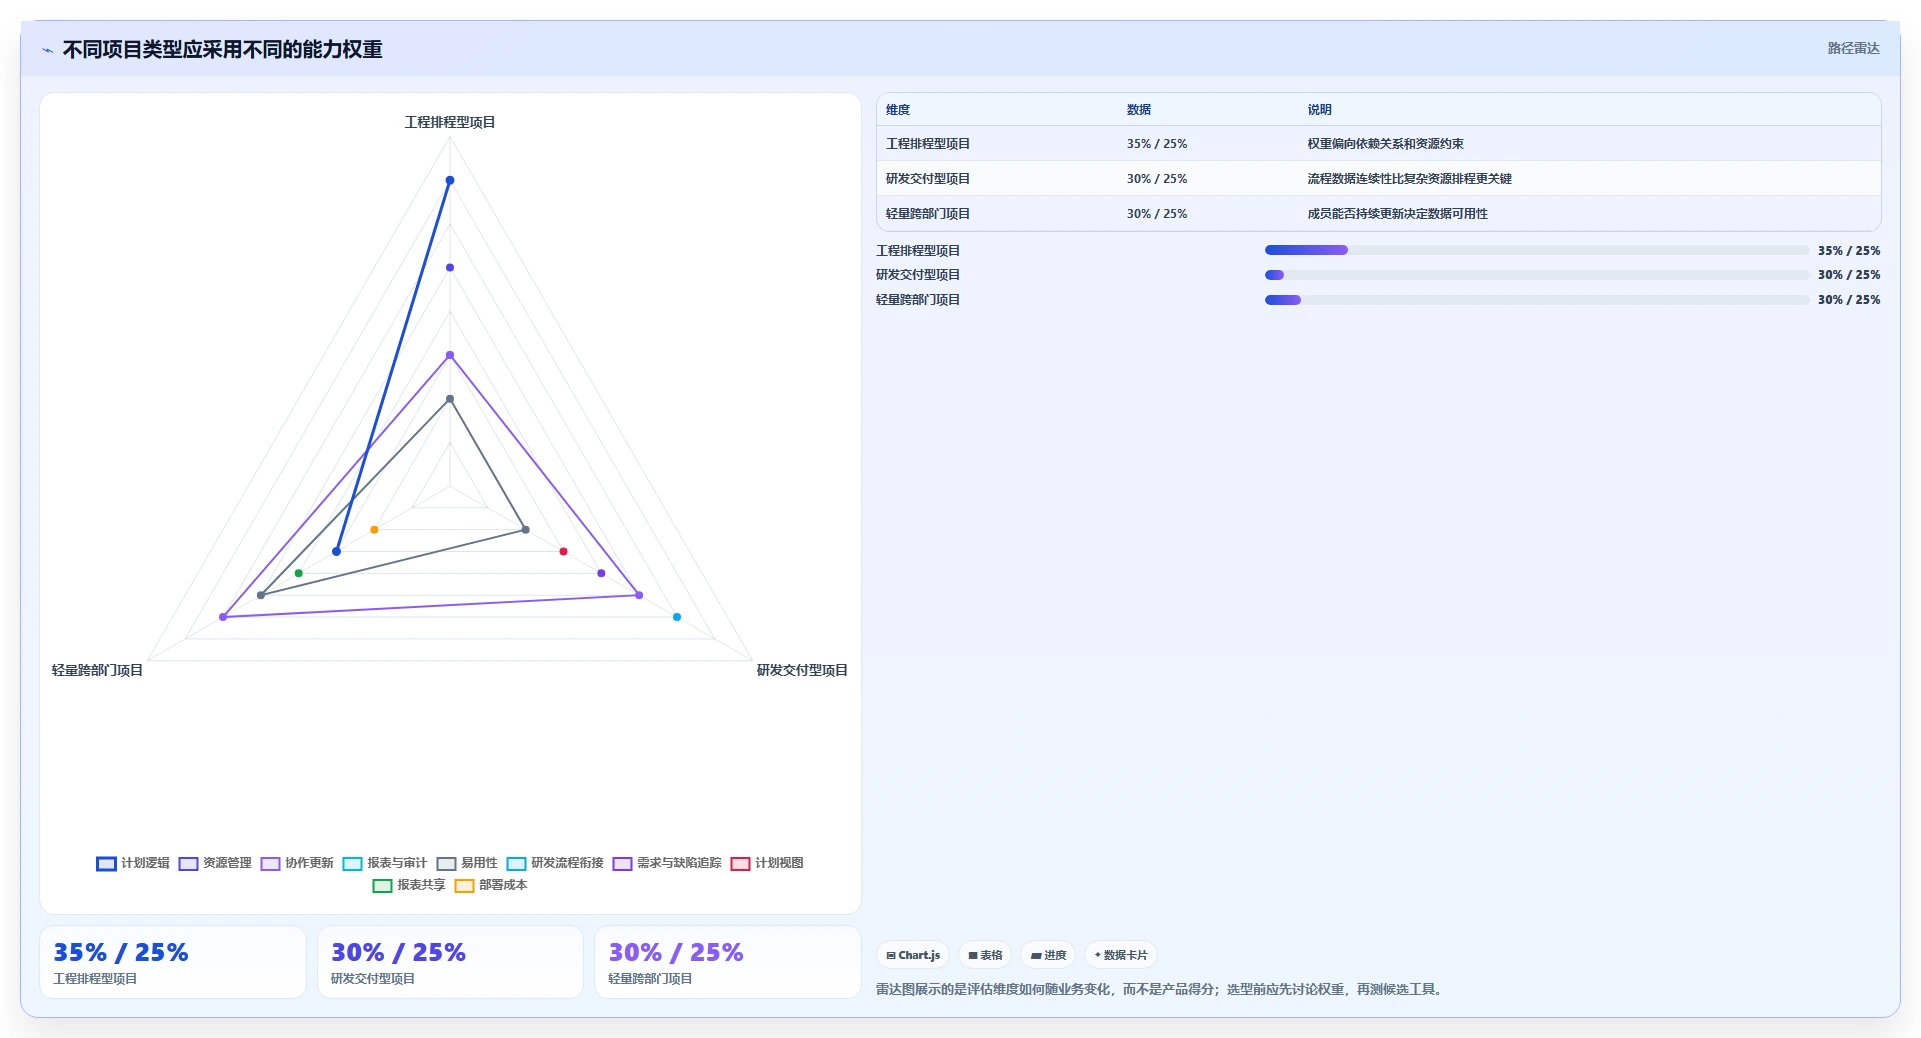
Task: Select the Chart.js chip
Action: [913, 955]
